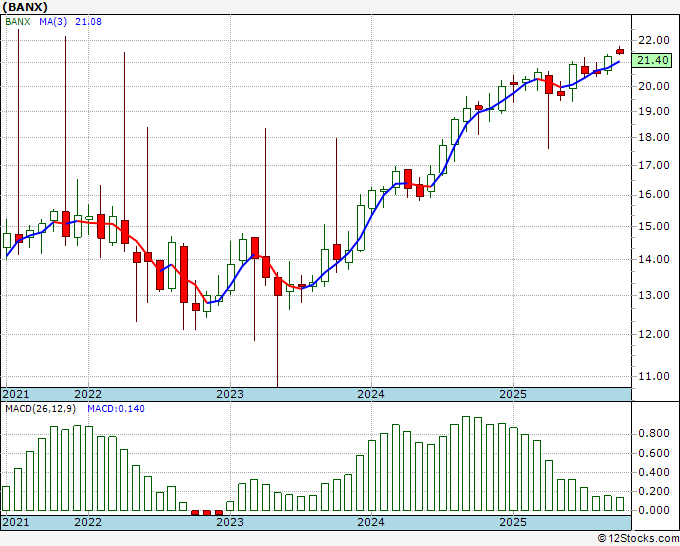The width and height of the screenshot is (680, 546).
Task: Click the tallest MACD histogram bar
Action: pos(466,463)
